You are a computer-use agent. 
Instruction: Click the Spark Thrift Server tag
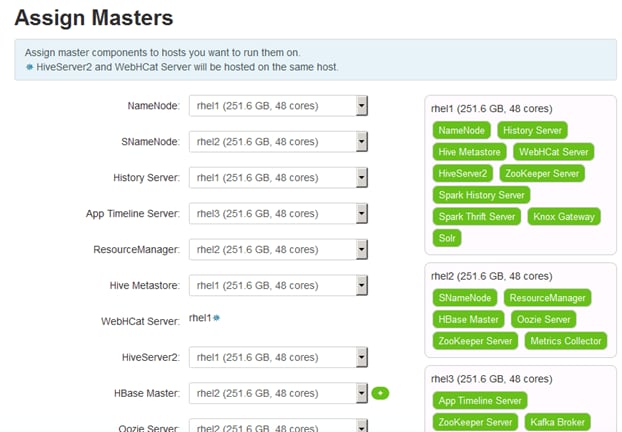click(x=476, y=217)
